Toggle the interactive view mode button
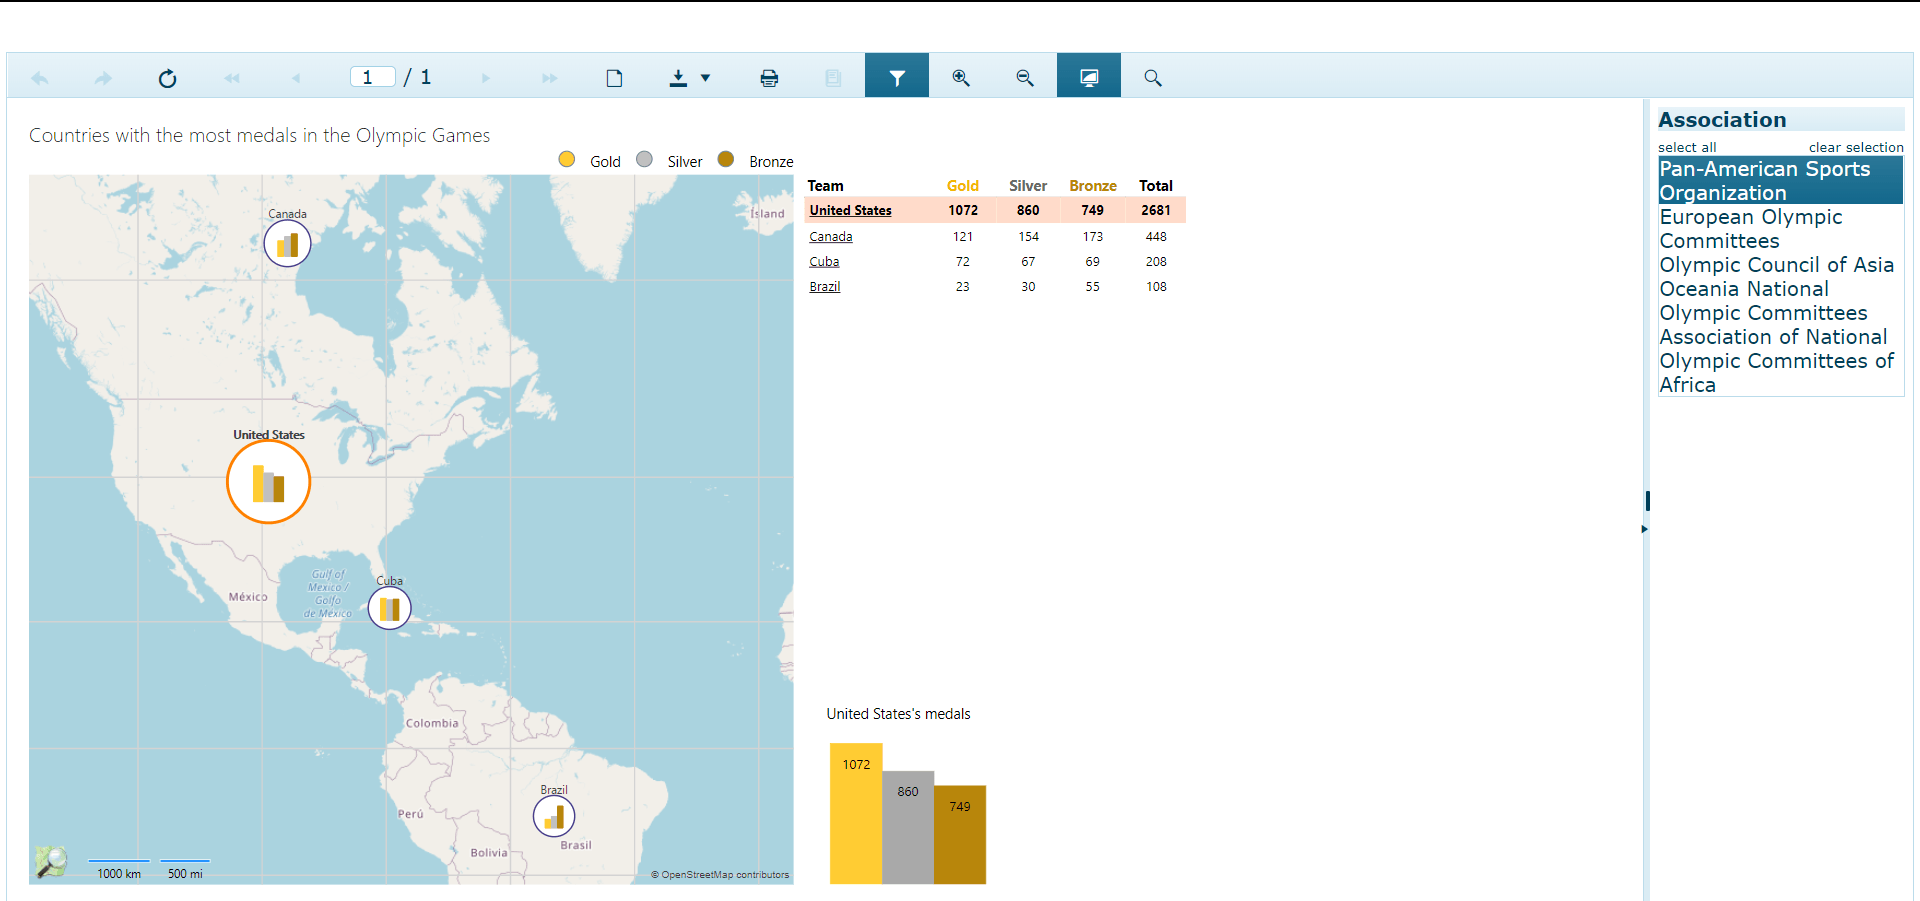Screen dimensions: 1920x901 1089,75
